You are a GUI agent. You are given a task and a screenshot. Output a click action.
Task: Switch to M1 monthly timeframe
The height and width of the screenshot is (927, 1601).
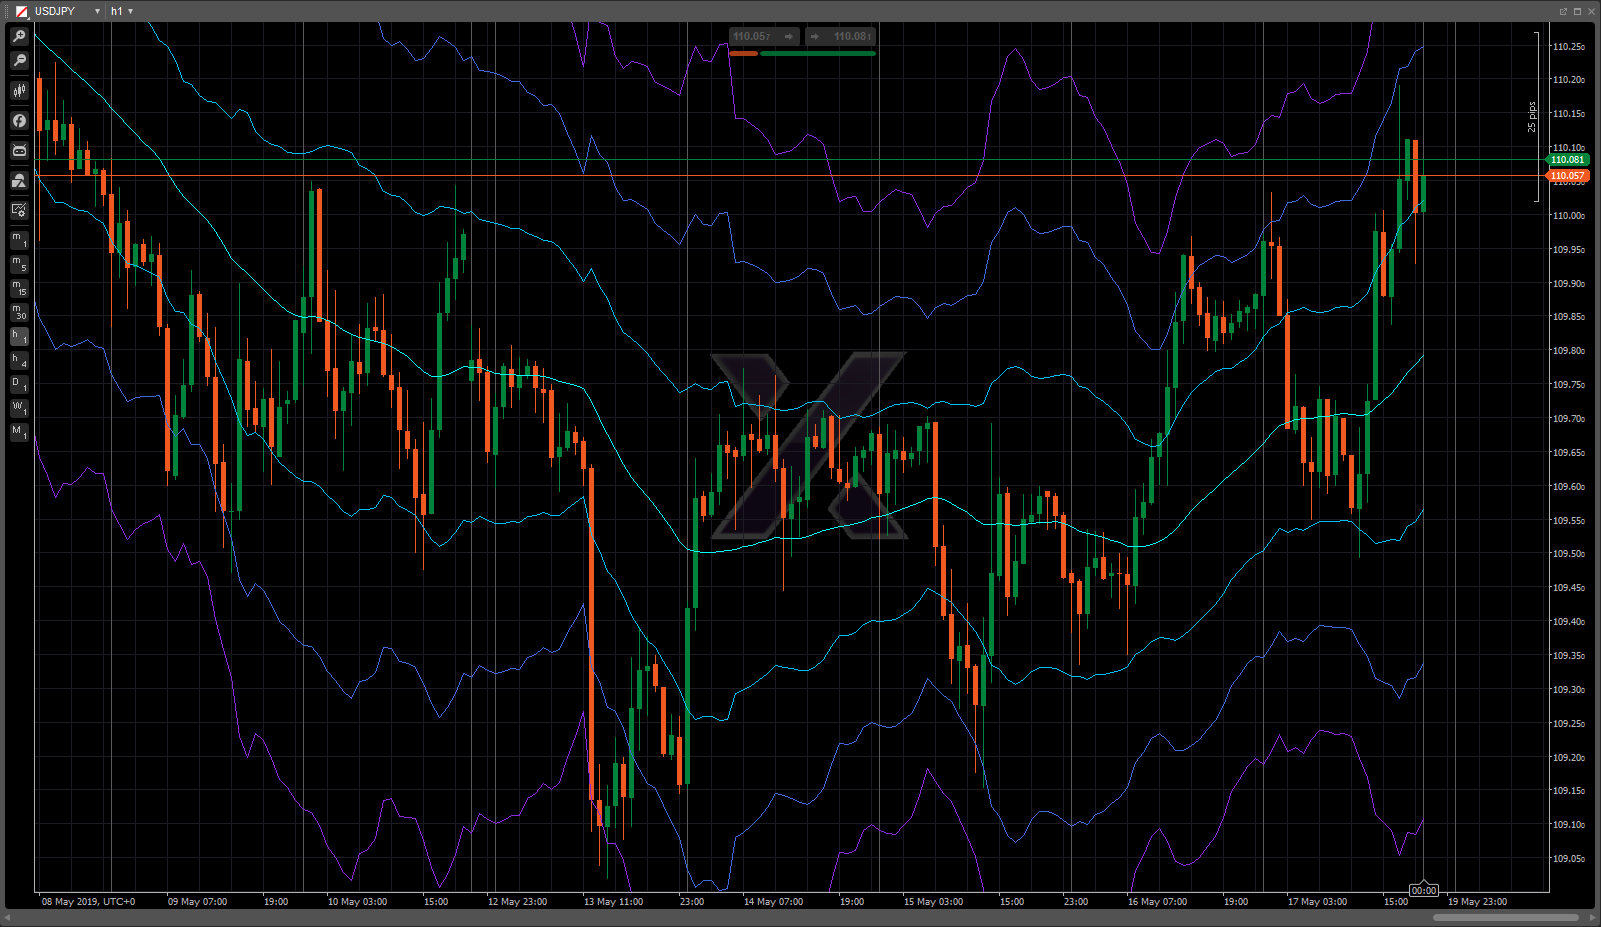pyautogui.click(x=19, y=432)
